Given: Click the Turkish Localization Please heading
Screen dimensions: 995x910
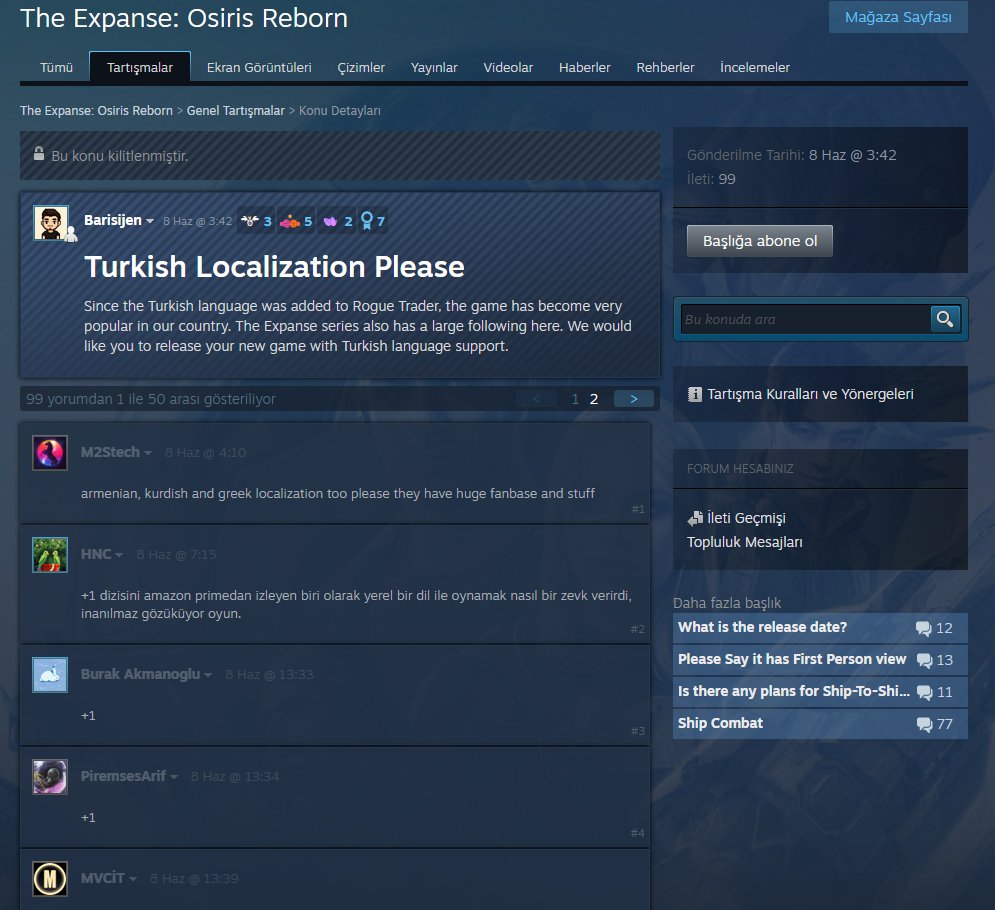Looking at the screenshot, I should coord(275,267).
